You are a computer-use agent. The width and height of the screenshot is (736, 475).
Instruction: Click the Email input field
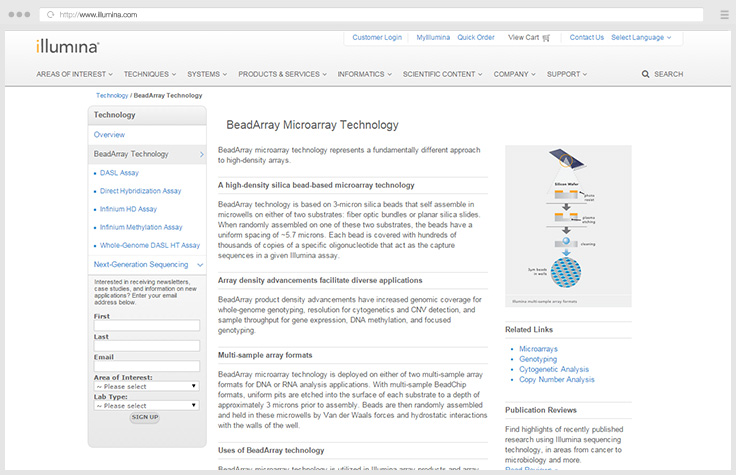(x=146, y=366)
